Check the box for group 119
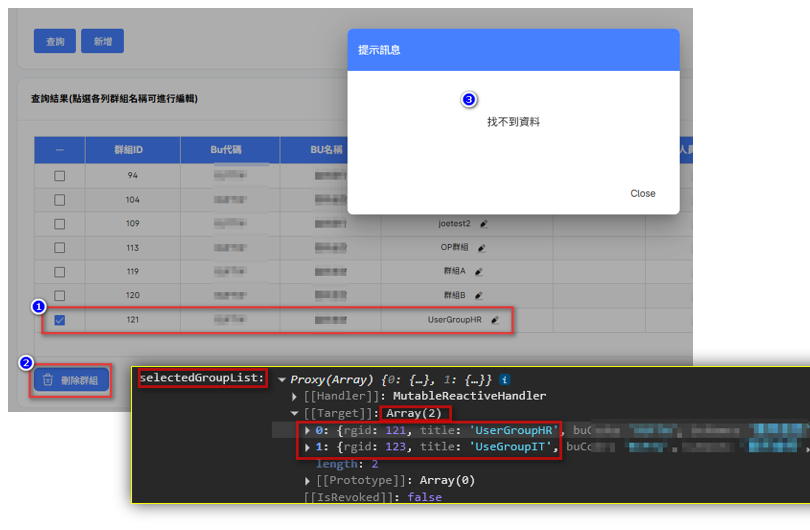 click(x=59, y=272)
